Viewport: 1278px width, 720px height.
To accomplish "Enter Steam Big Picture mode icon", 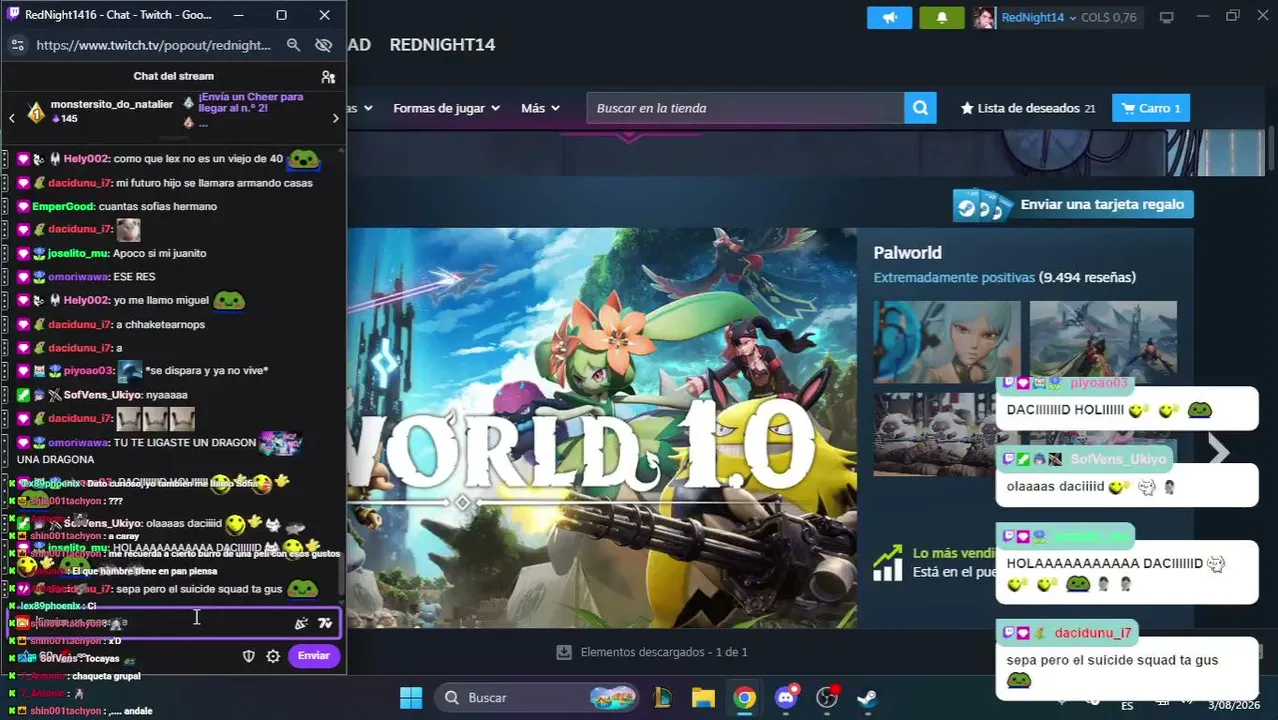I will tap(1166, 18).
